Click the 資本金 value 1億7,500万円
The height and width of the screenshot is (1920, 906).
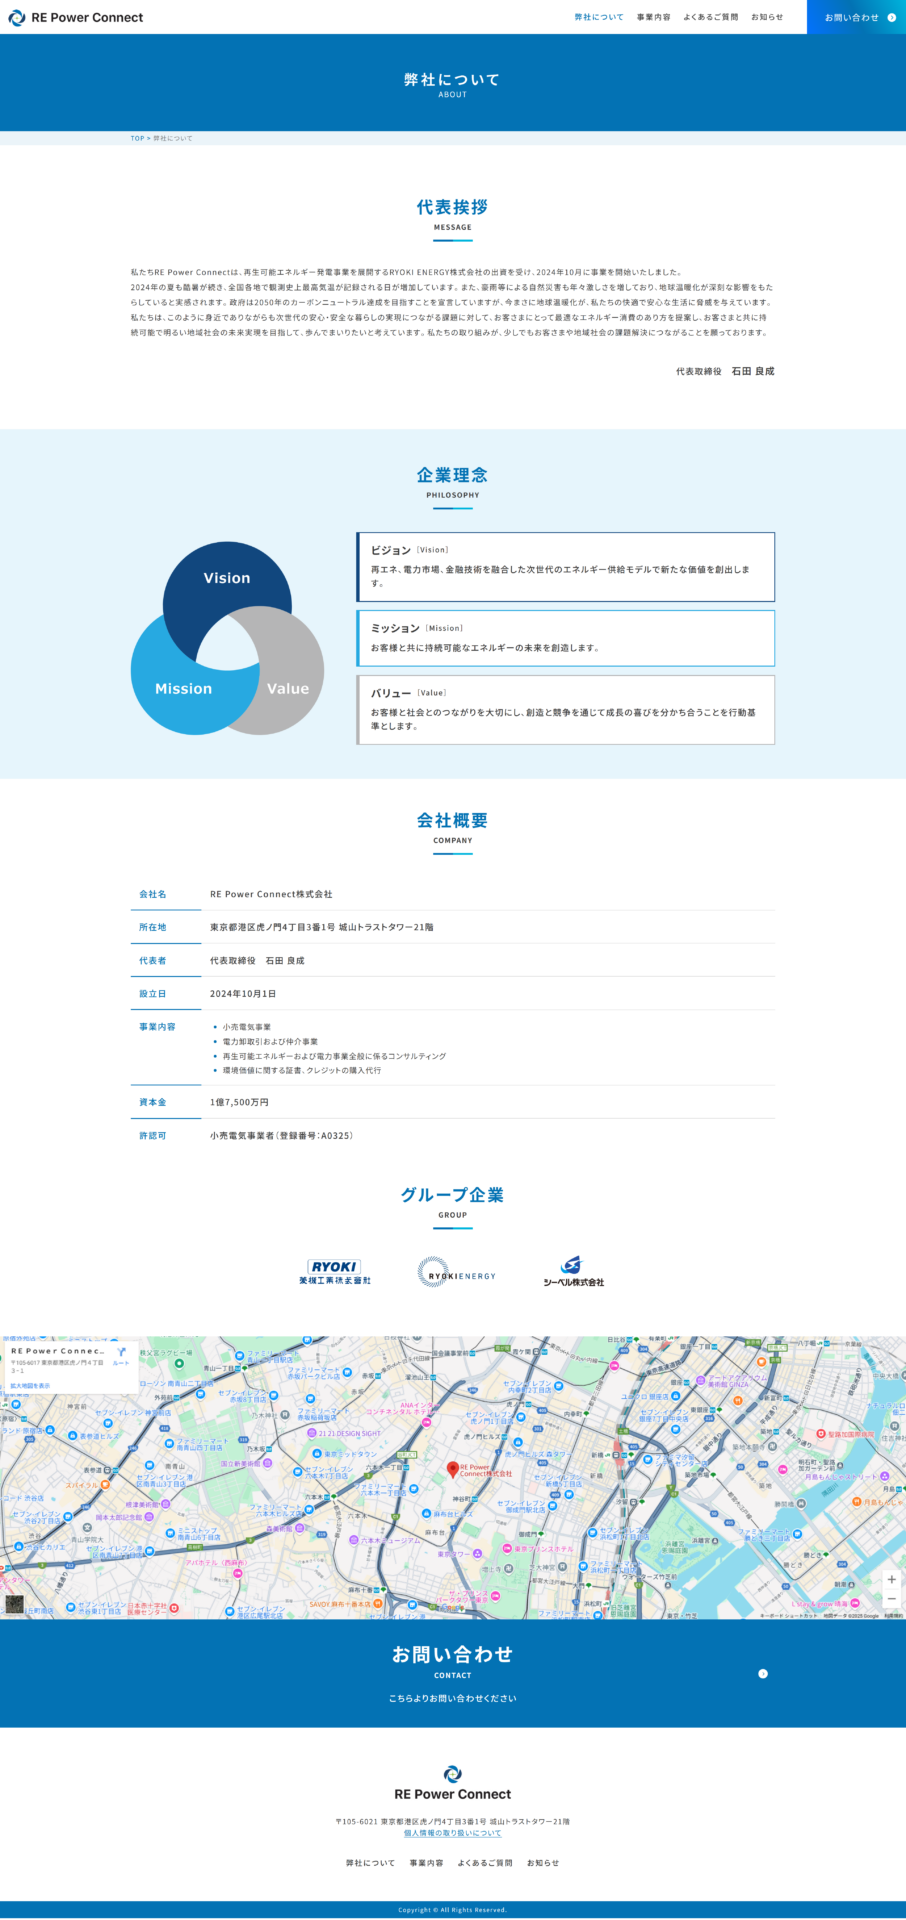click(239, 1102)
